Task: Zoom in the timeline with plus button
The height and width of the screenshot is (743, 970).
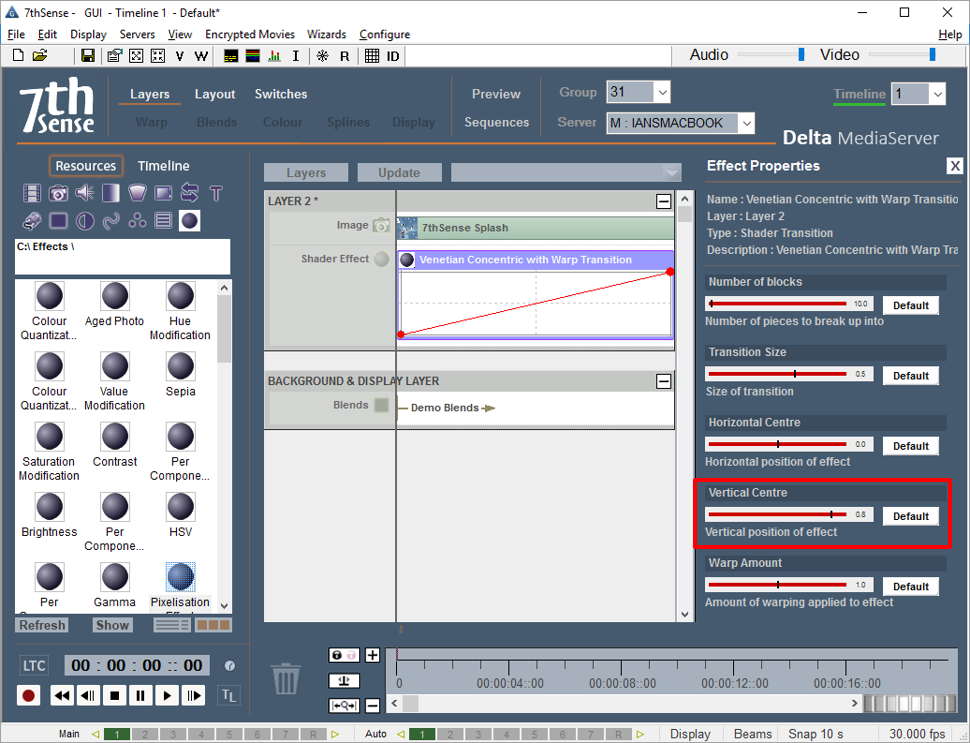Action: [x=372, y=655]
